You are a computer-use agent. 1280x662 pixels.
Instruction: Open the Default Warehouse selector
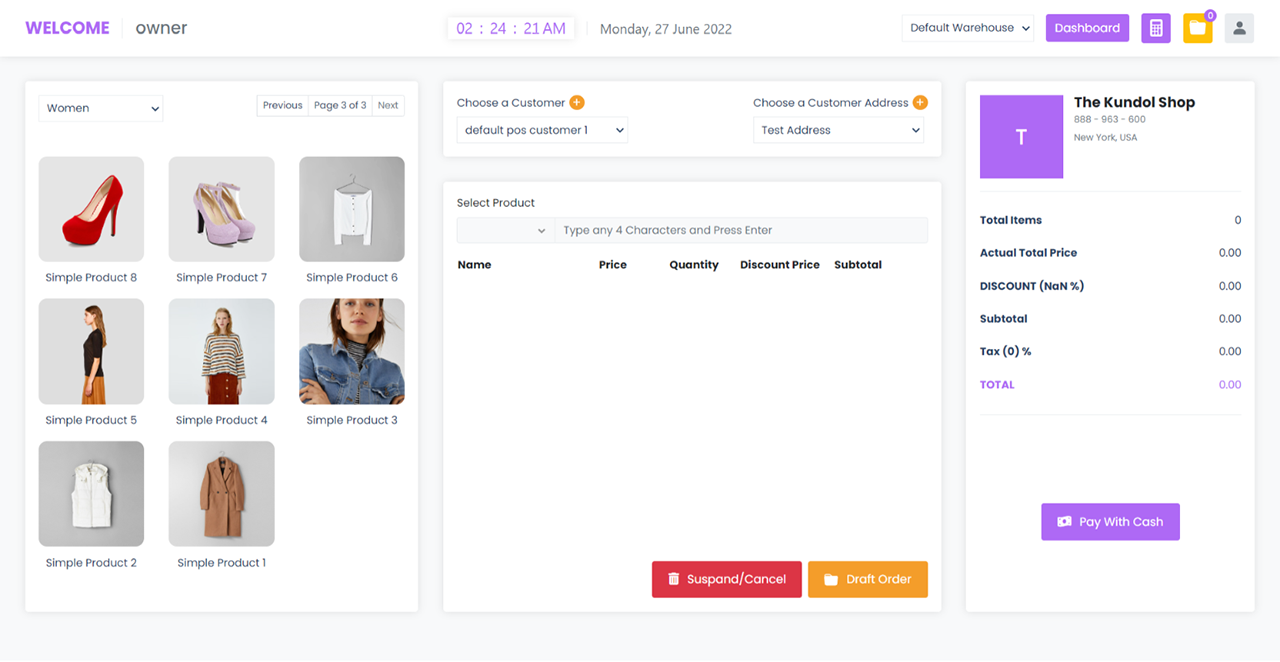(x=966, y=27)
